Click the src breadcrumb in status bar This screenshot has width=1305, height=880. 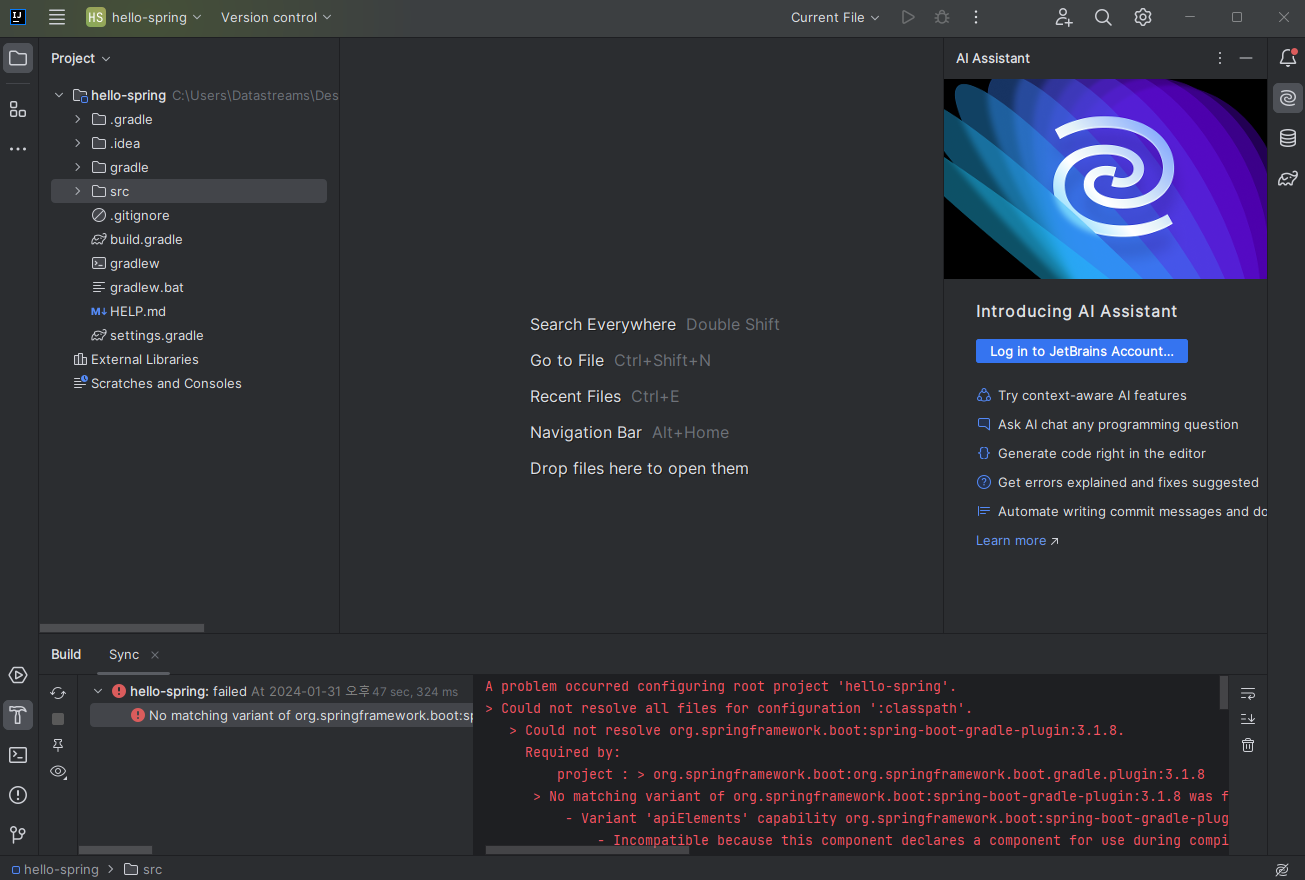143,870
